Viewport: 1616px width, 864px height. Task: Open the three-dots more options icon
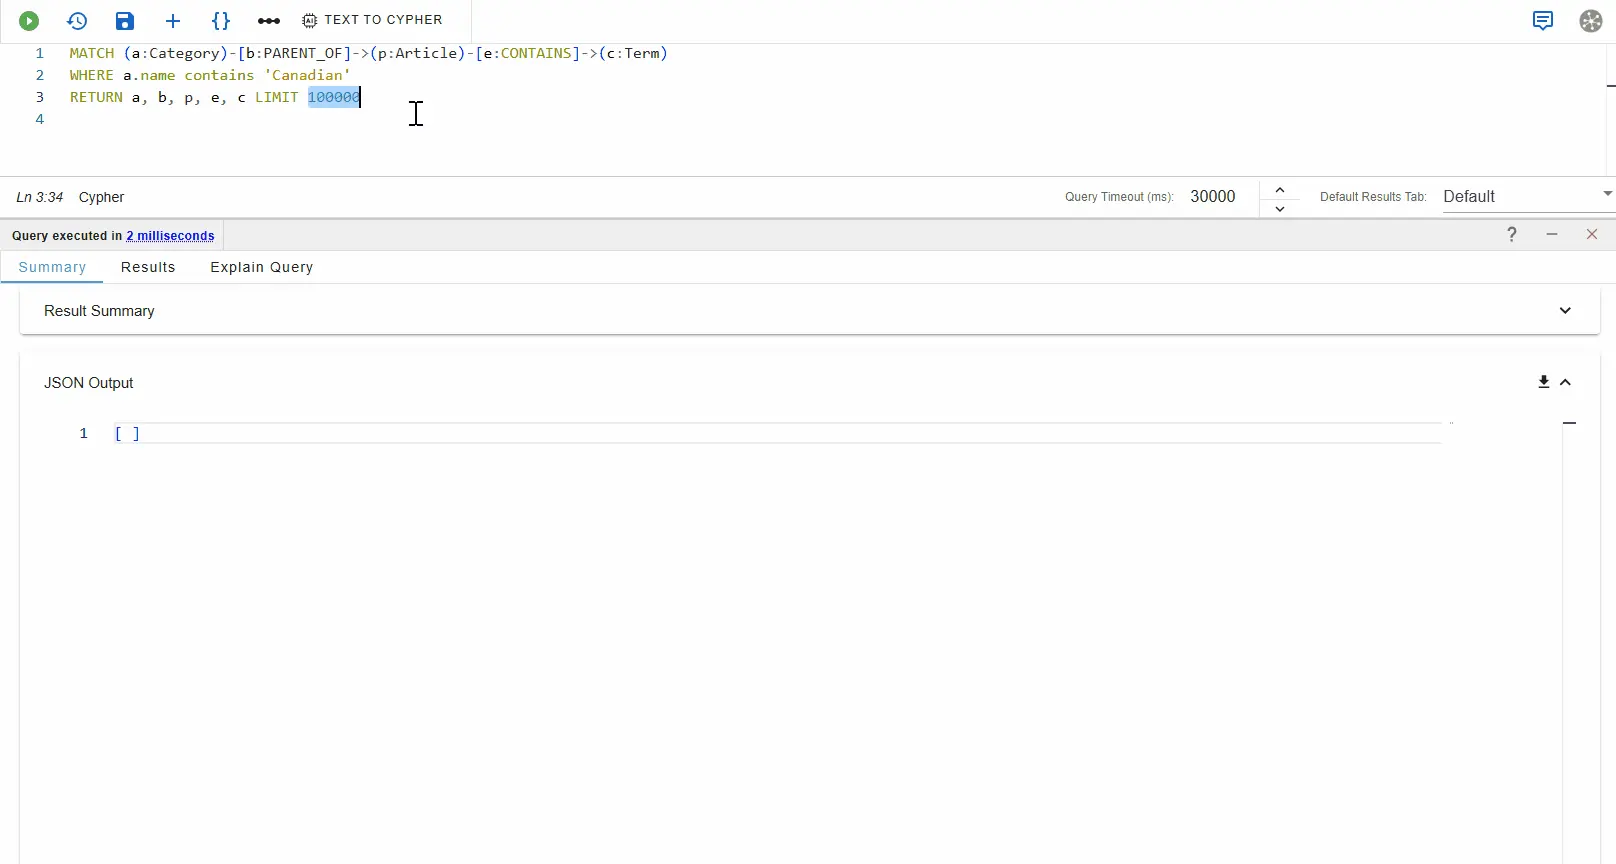269,21
